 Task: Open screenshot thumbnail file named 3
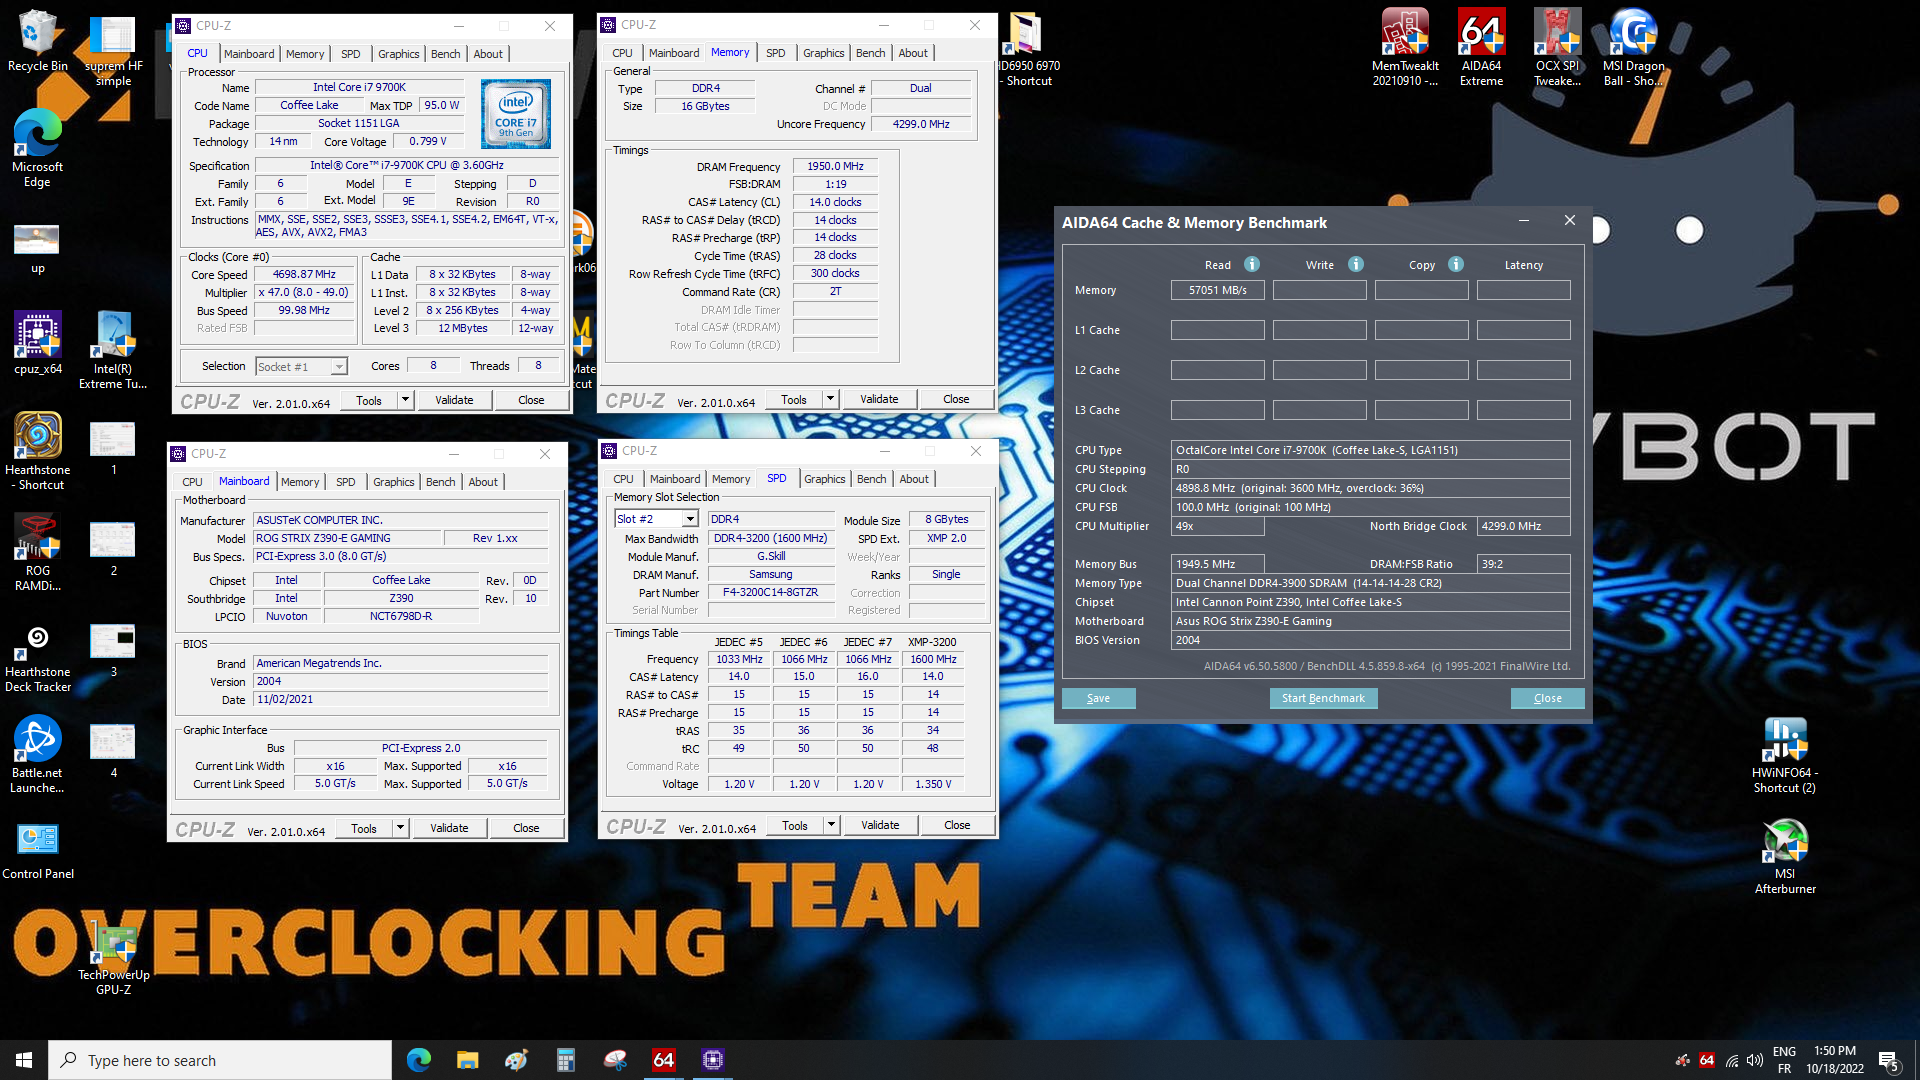coord(112,650)
